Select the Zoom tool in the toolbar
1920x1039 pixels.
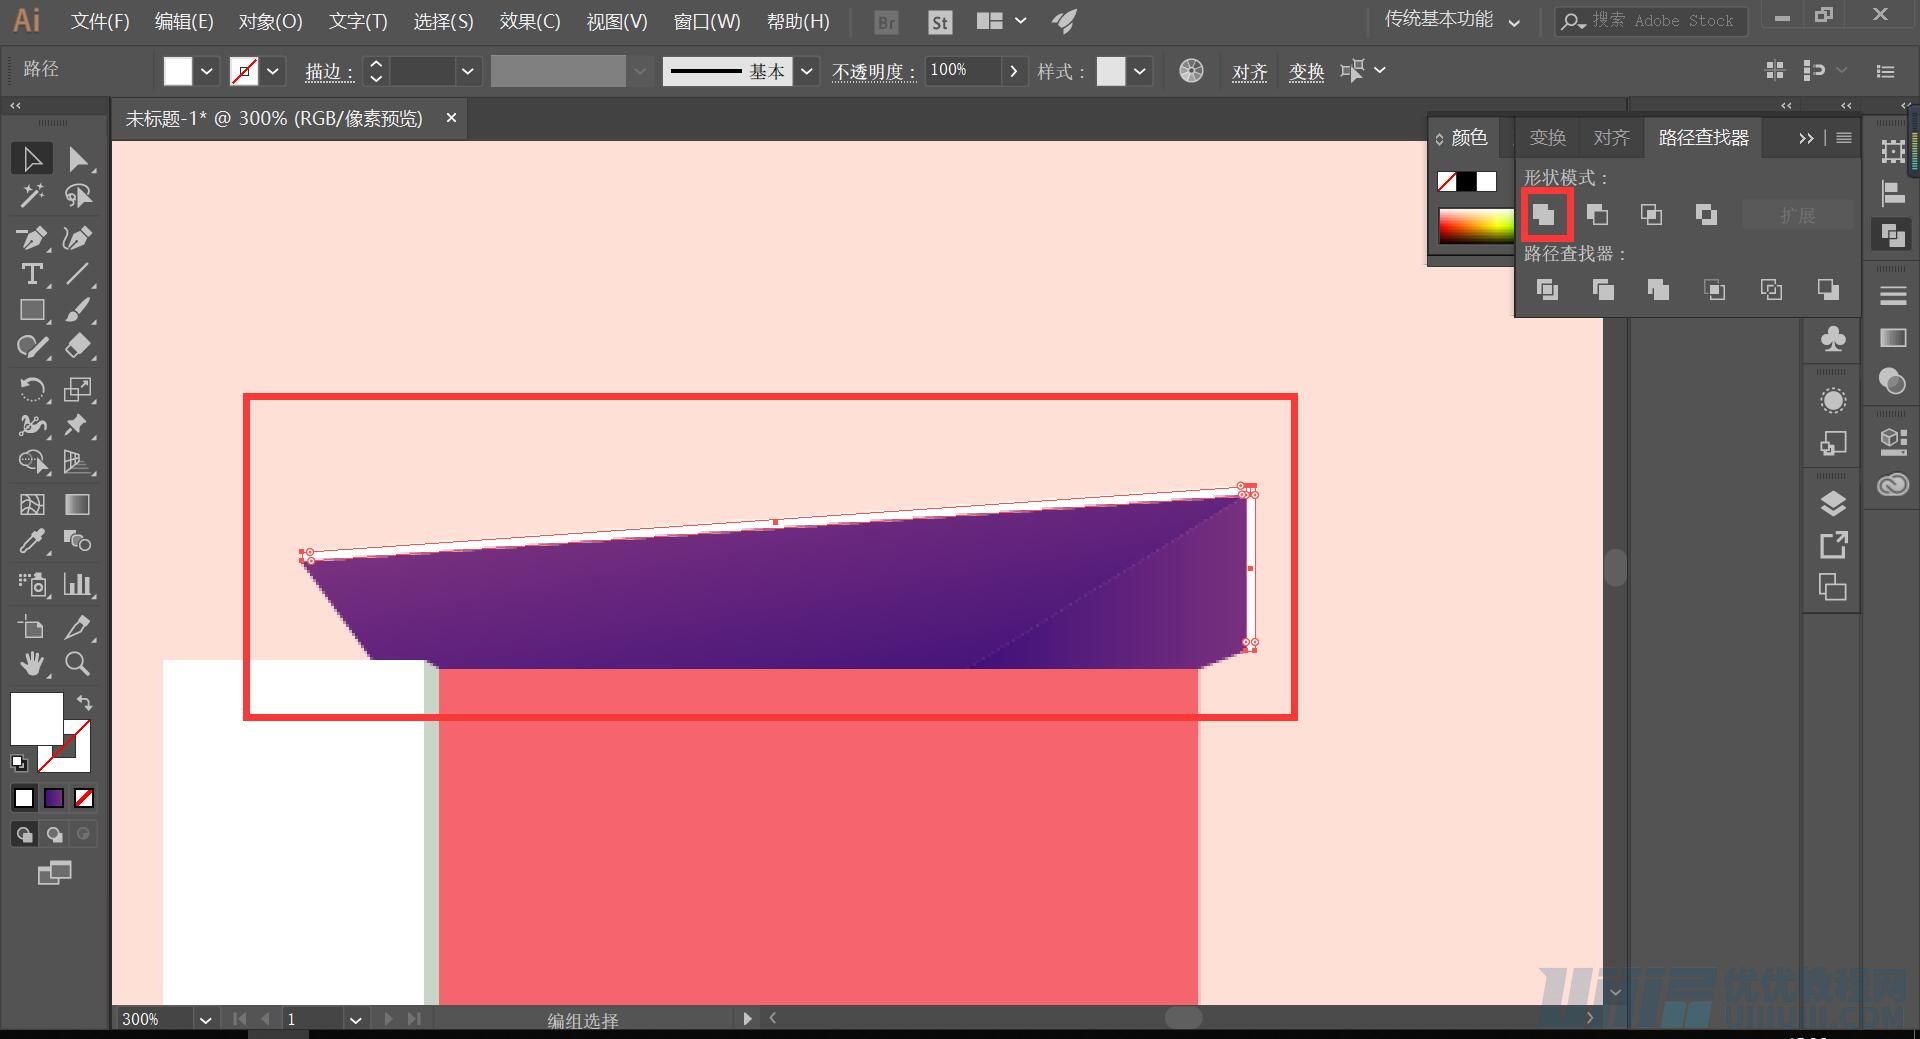coord(79,663)
